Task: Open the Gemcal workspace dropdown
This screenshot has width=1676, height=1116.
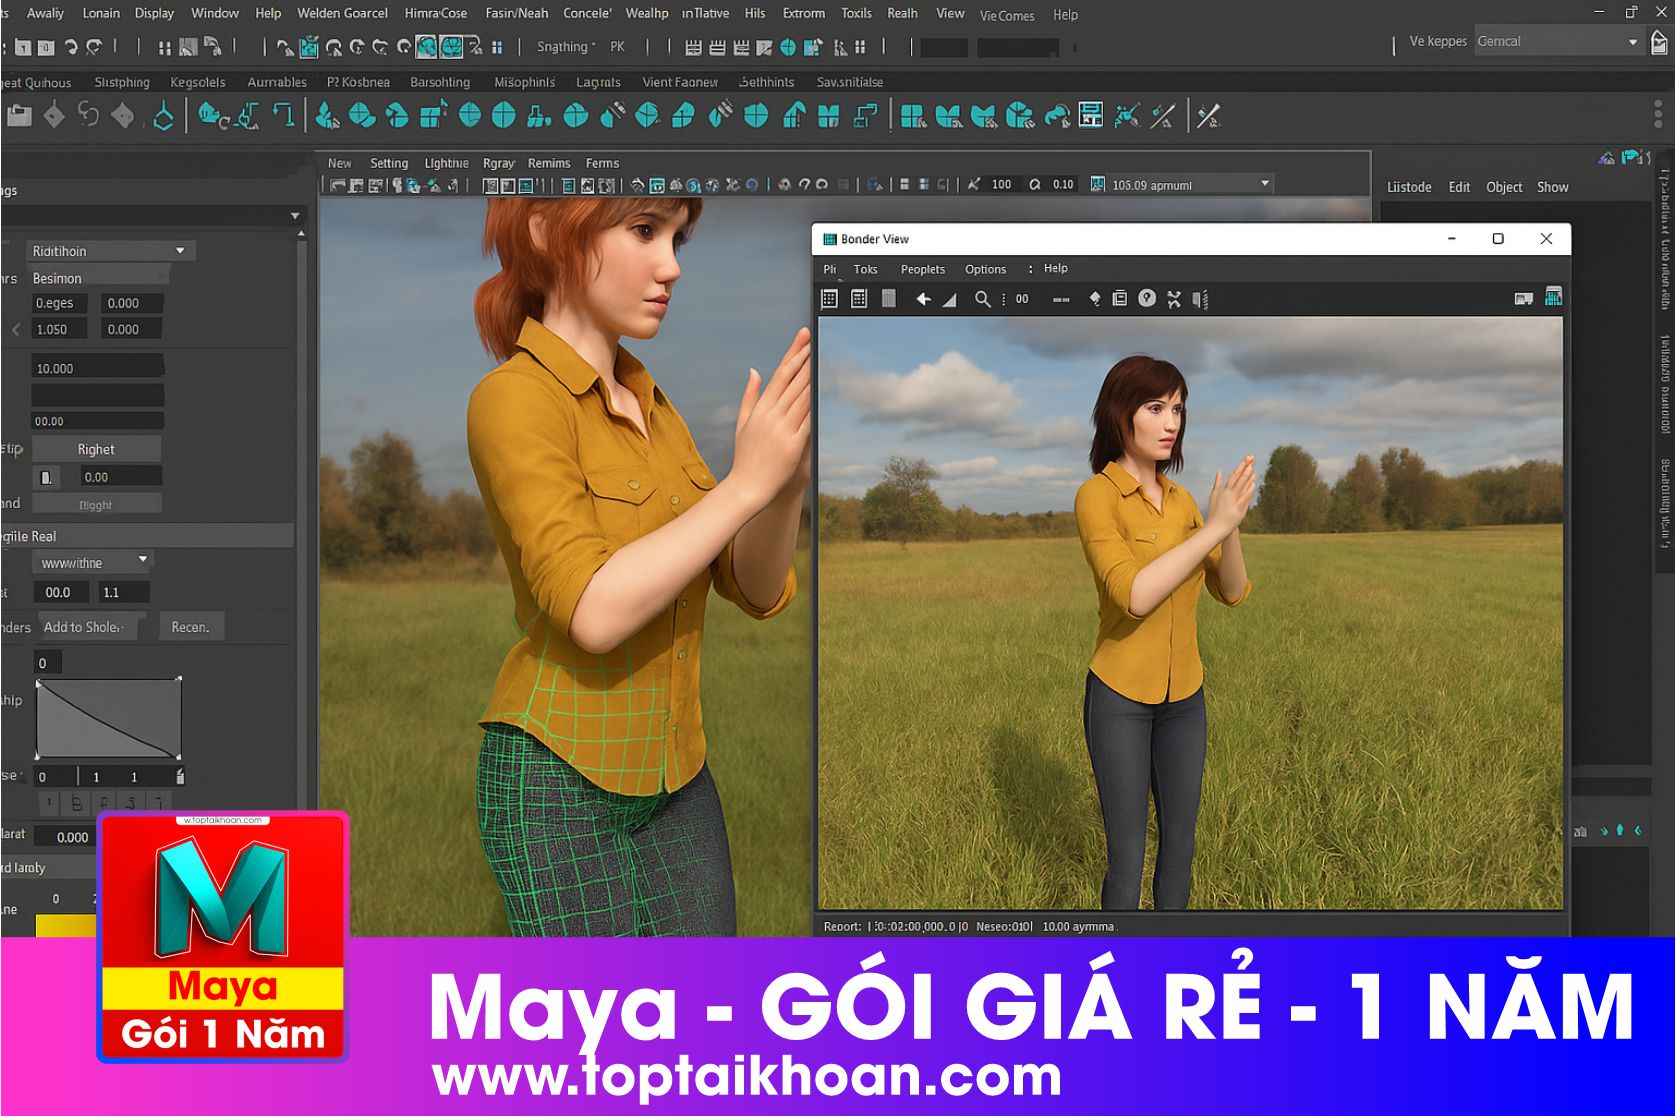Action: tap(1558, 41)
